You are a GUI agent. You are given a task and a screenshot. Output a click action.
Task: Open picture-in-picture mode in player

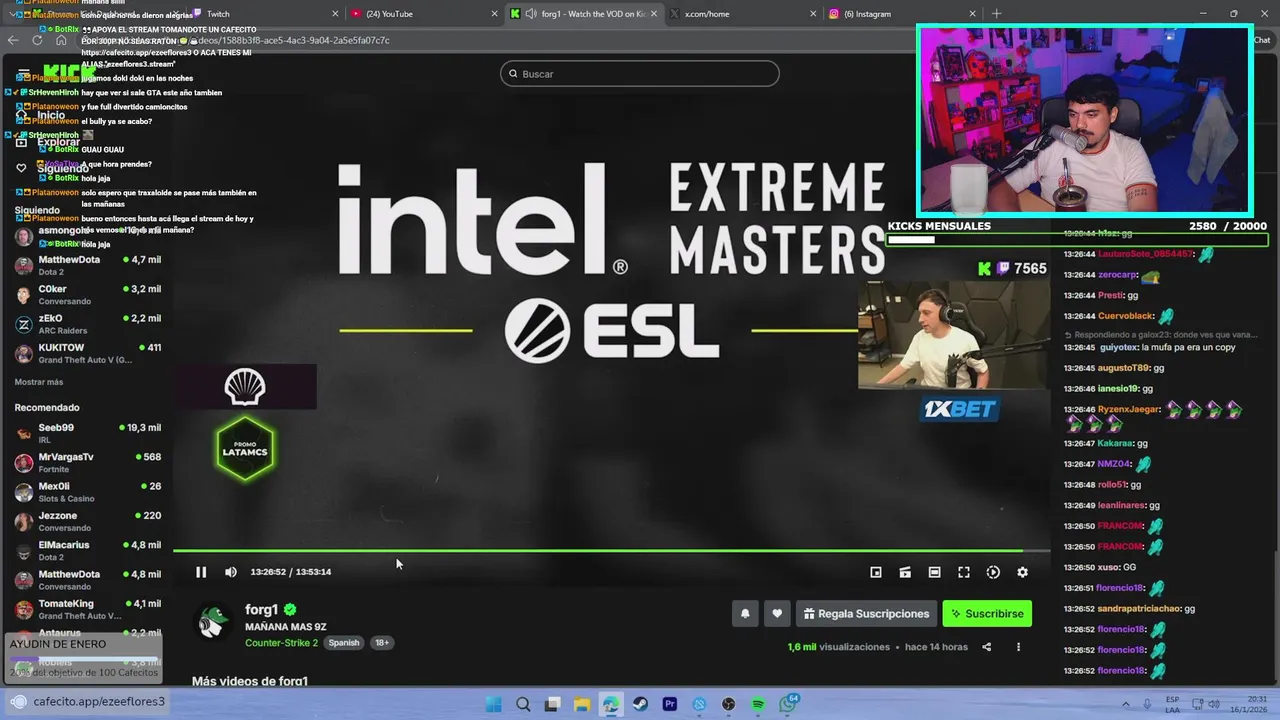tap(876, 572)
